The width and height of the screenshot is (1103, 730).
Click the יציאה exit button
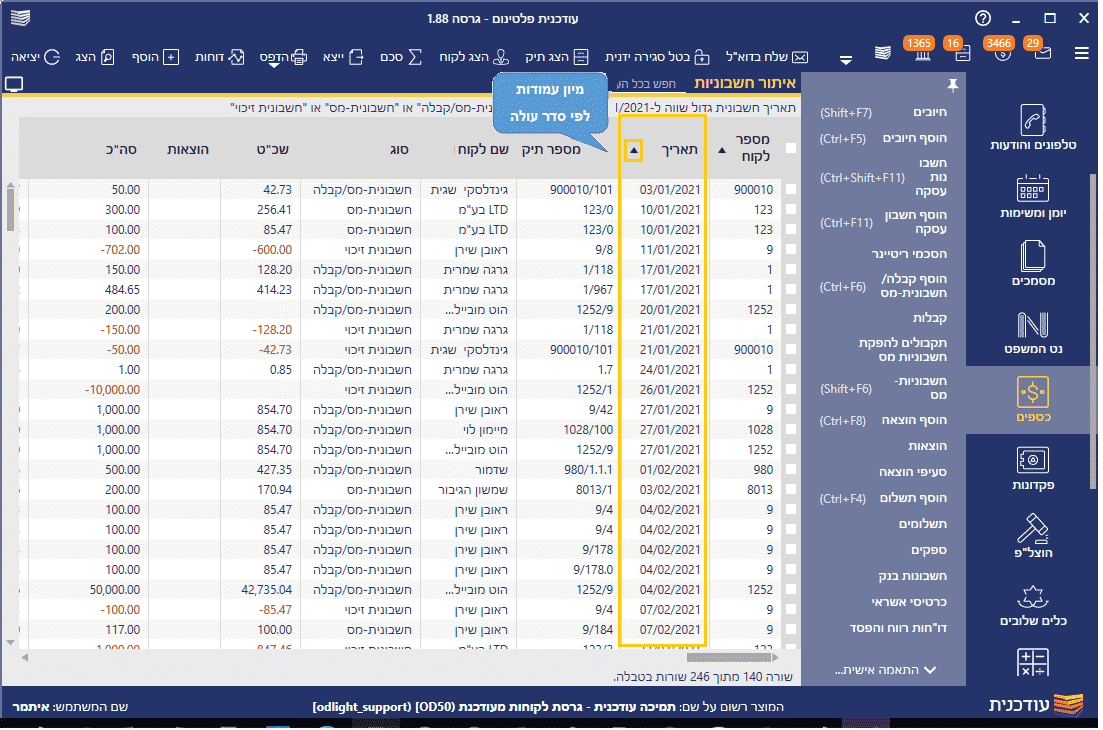[35, 57]
